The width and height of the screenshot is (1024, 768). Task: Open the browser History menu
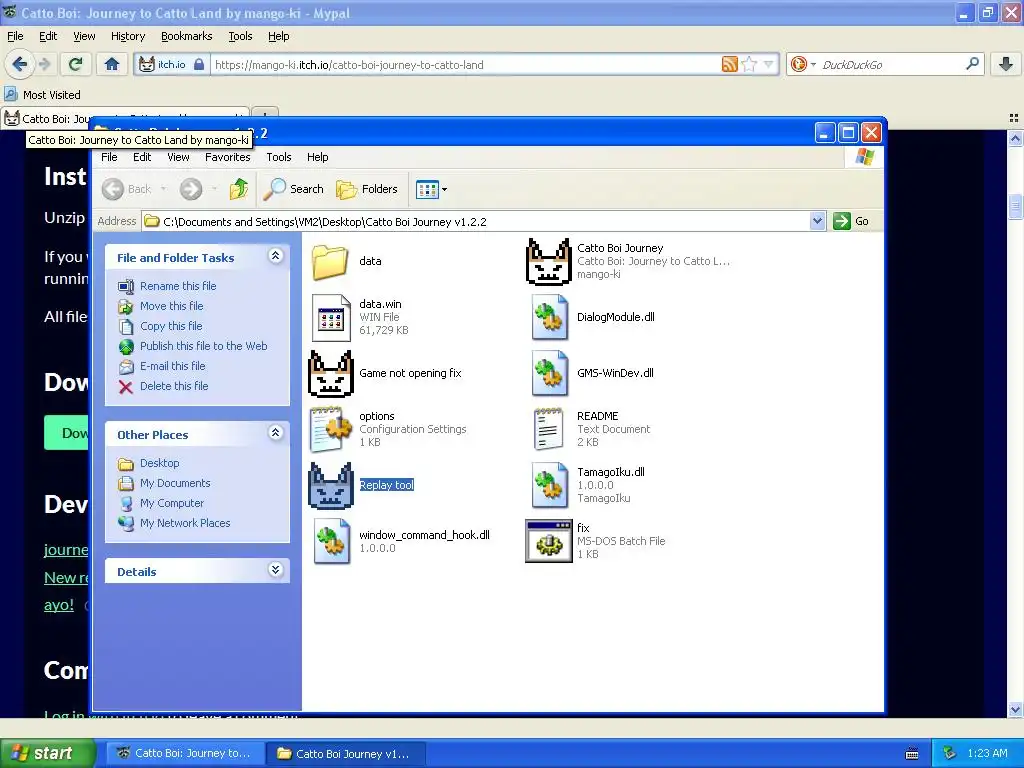pyautogui.click(x=127, y=36)
